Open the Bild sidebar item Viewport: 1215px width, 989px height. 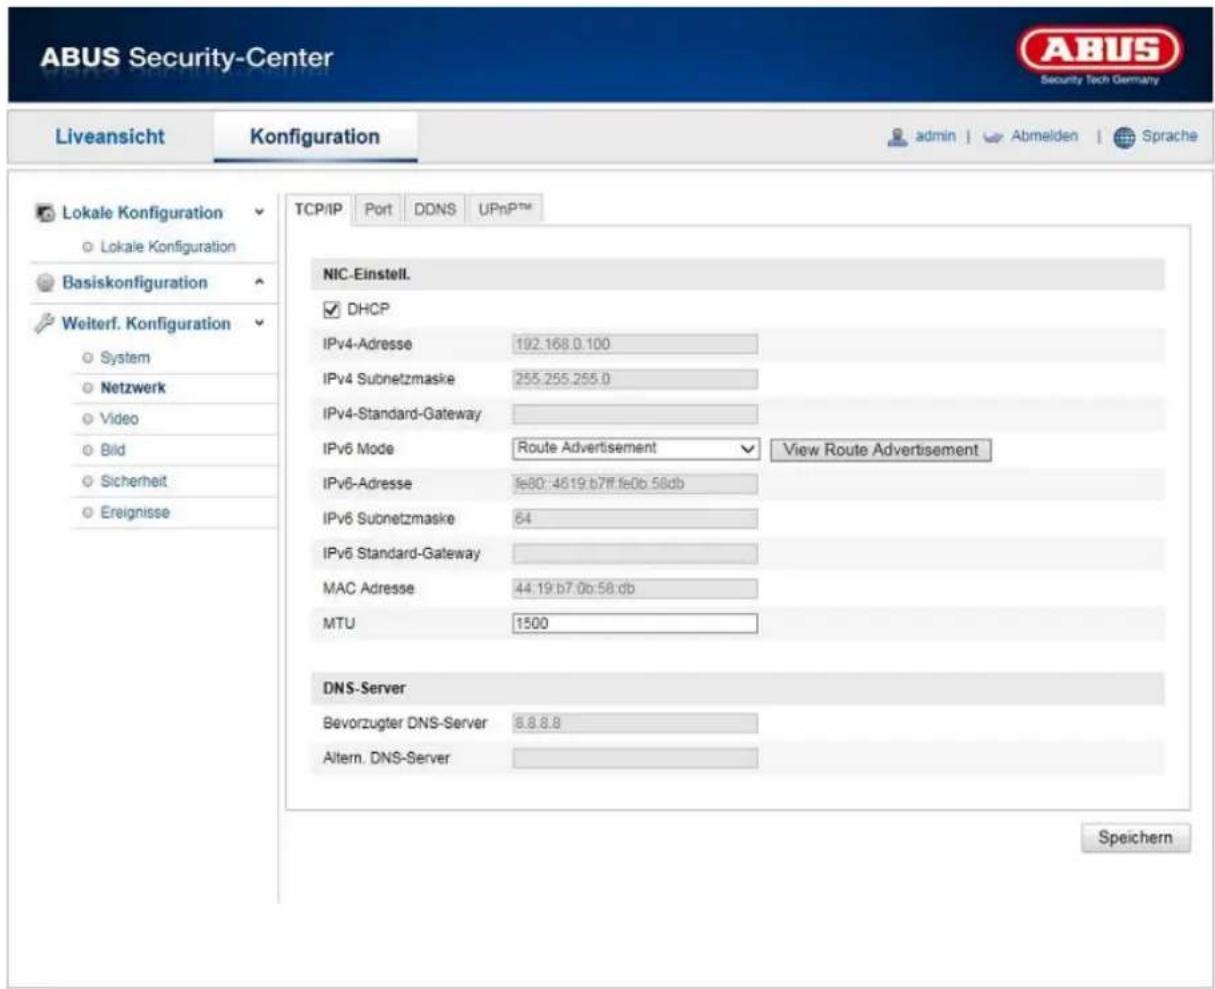point(113,450)
